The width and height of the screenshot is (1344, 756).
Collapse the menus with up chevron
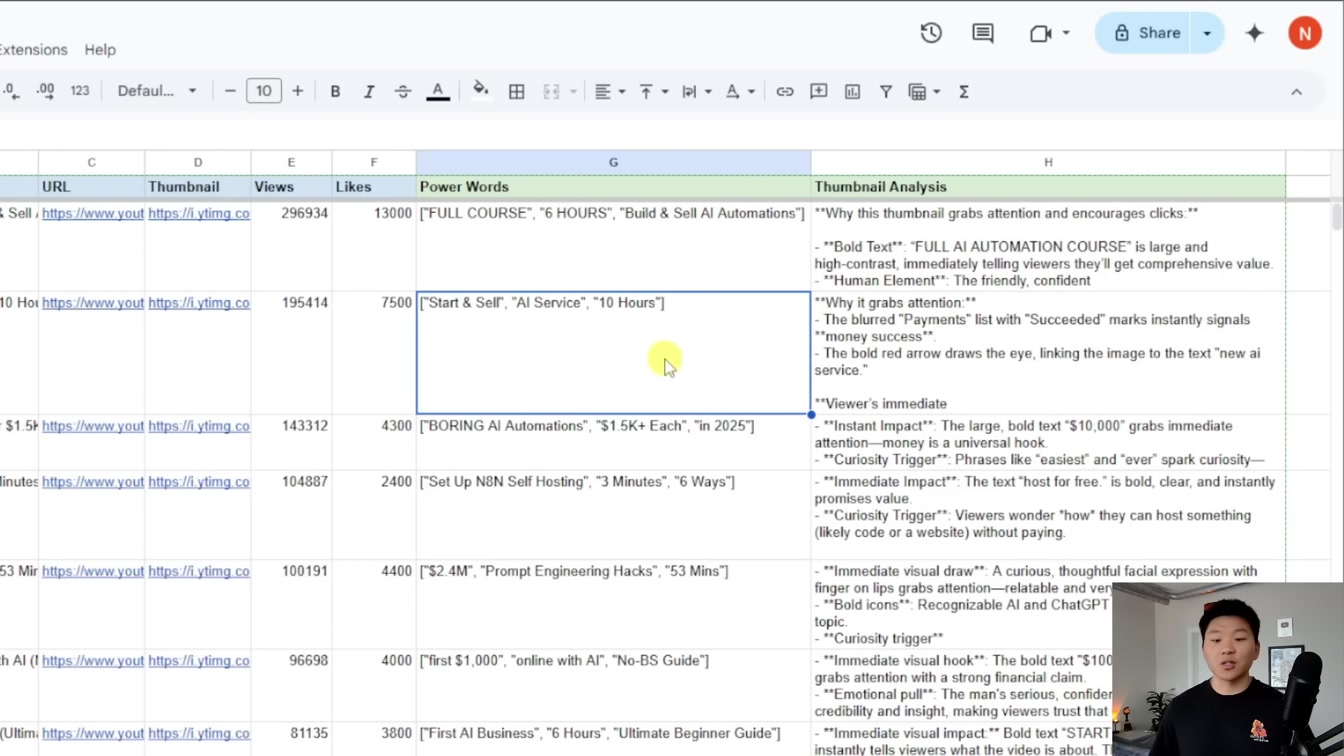click(x=1296, y=91)
